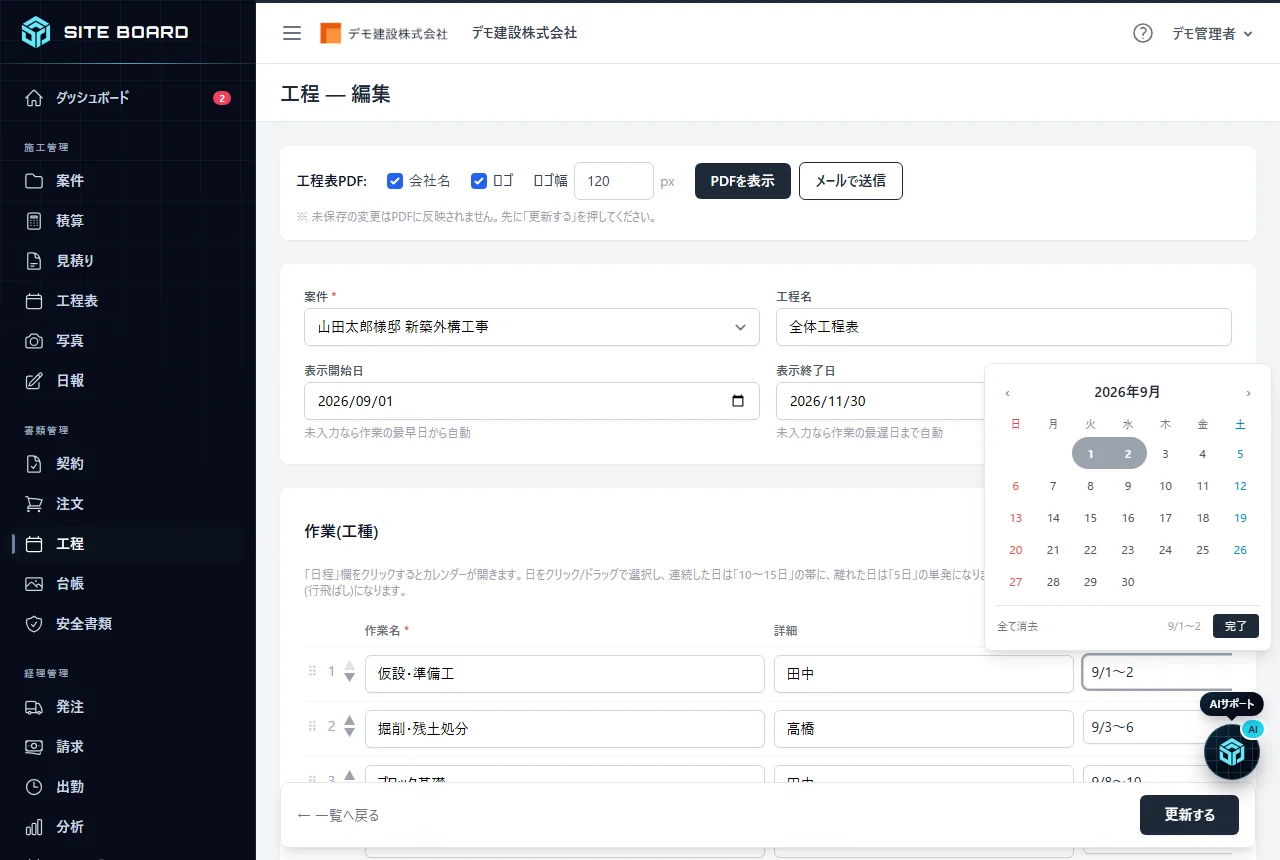
Task: Toggle the ロゴ checkbox
Action: pos(479,181)
